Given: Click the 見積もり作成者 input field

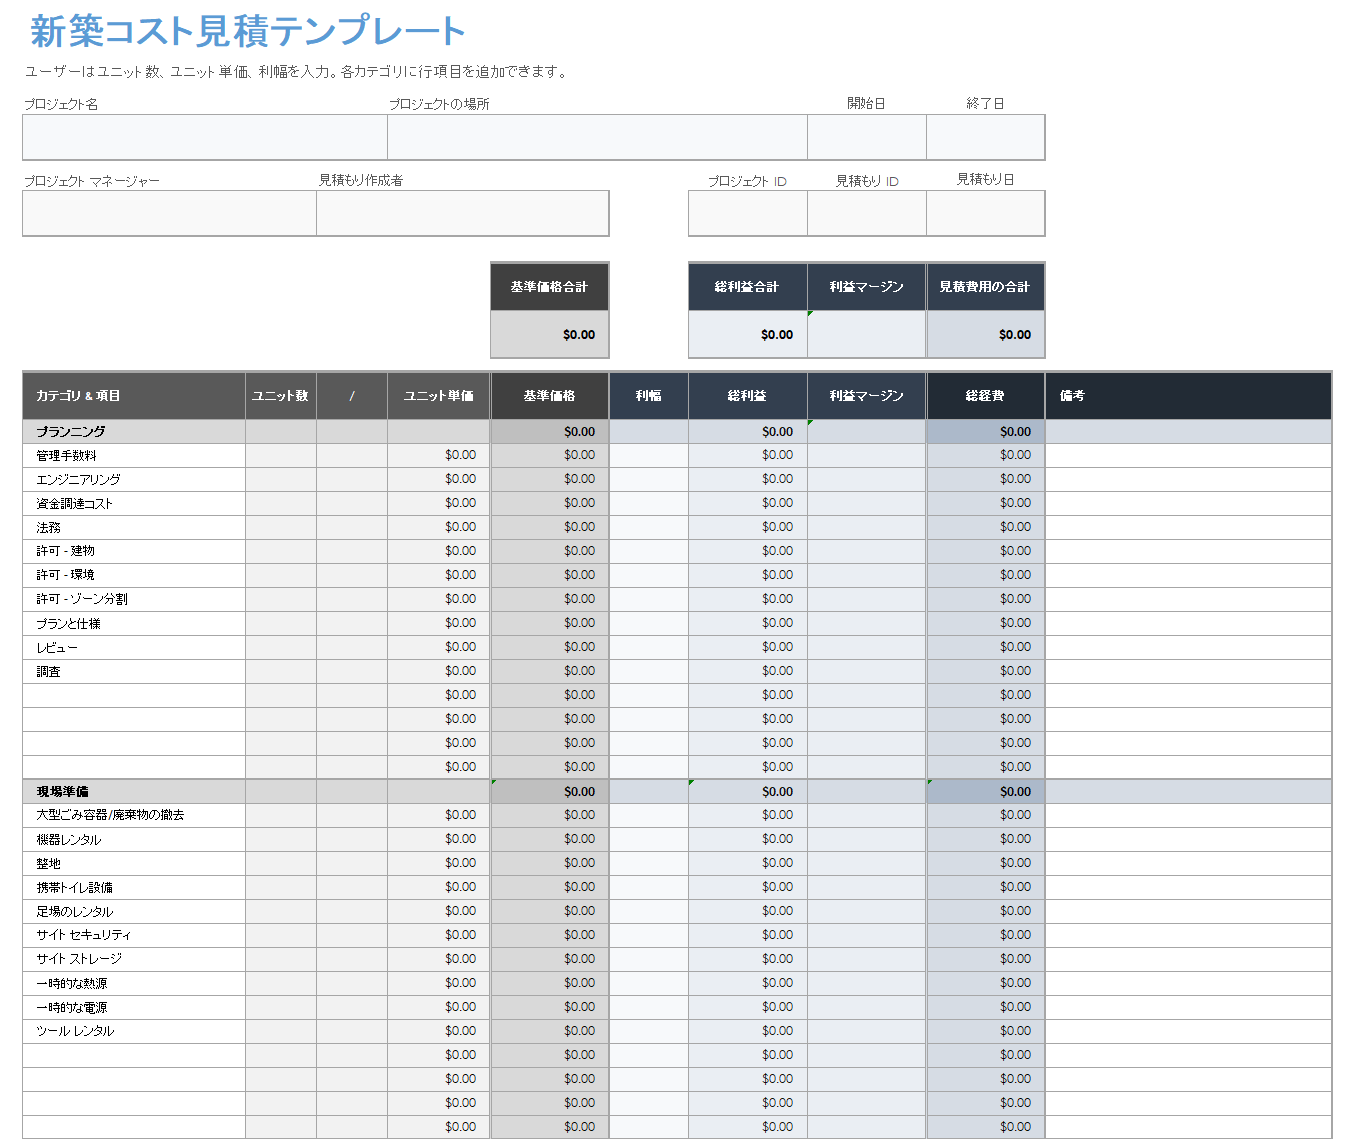Looking at the screenshot, I should [463, 213].
